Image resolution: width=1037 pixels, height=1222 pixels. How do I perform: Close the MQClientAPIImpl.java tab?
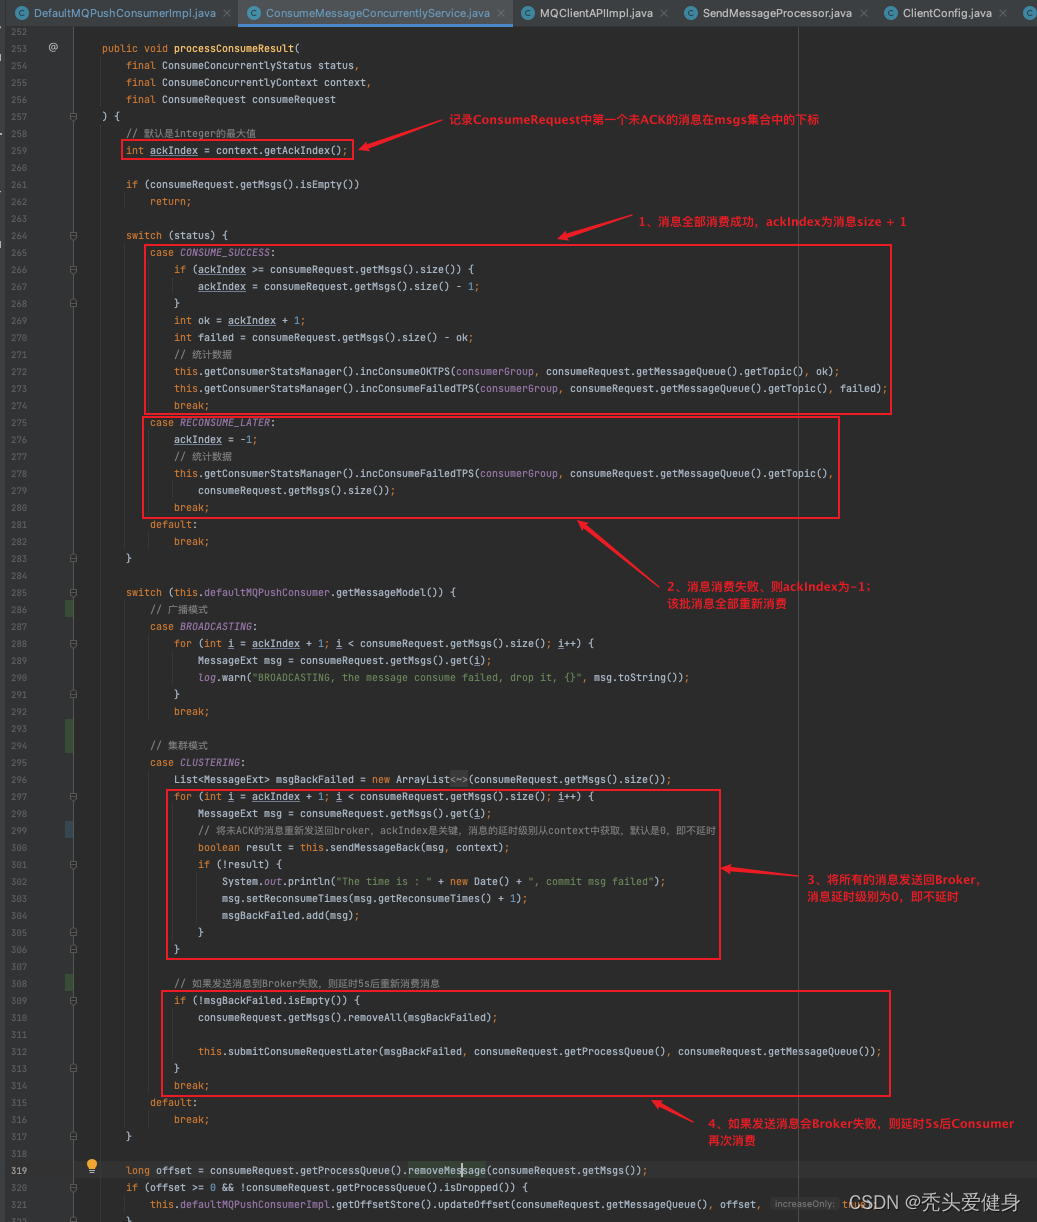tap(665, 13)
